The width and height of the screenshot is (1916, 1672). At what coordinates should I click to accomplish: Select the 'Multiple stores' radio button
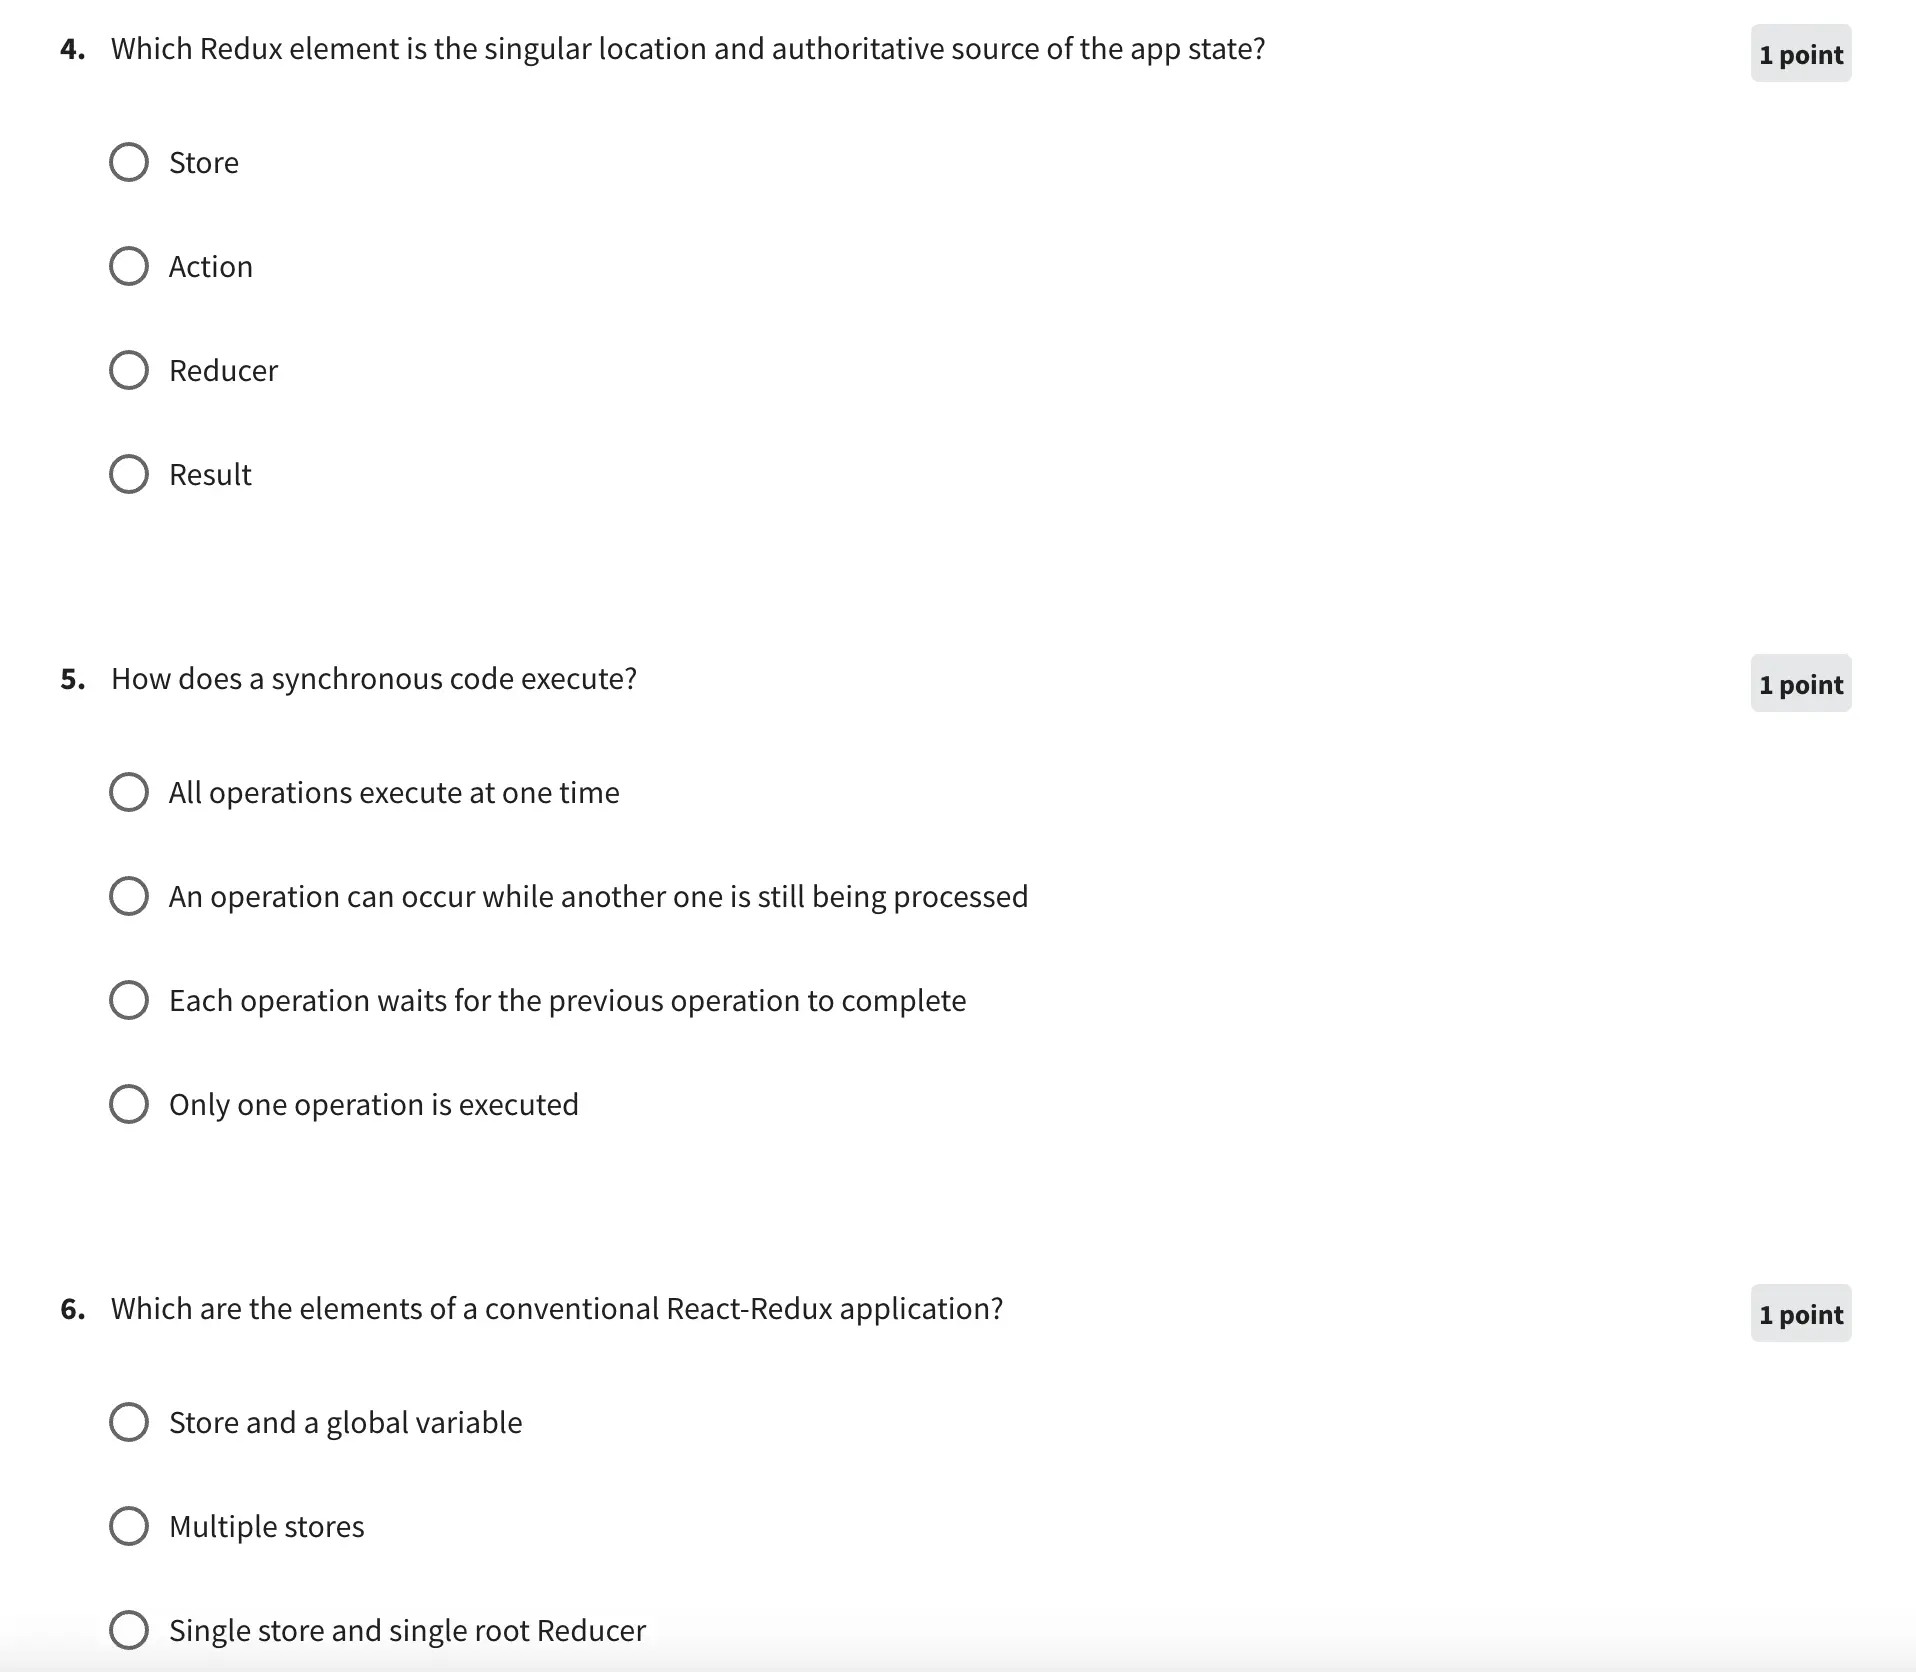(129, 1526)
